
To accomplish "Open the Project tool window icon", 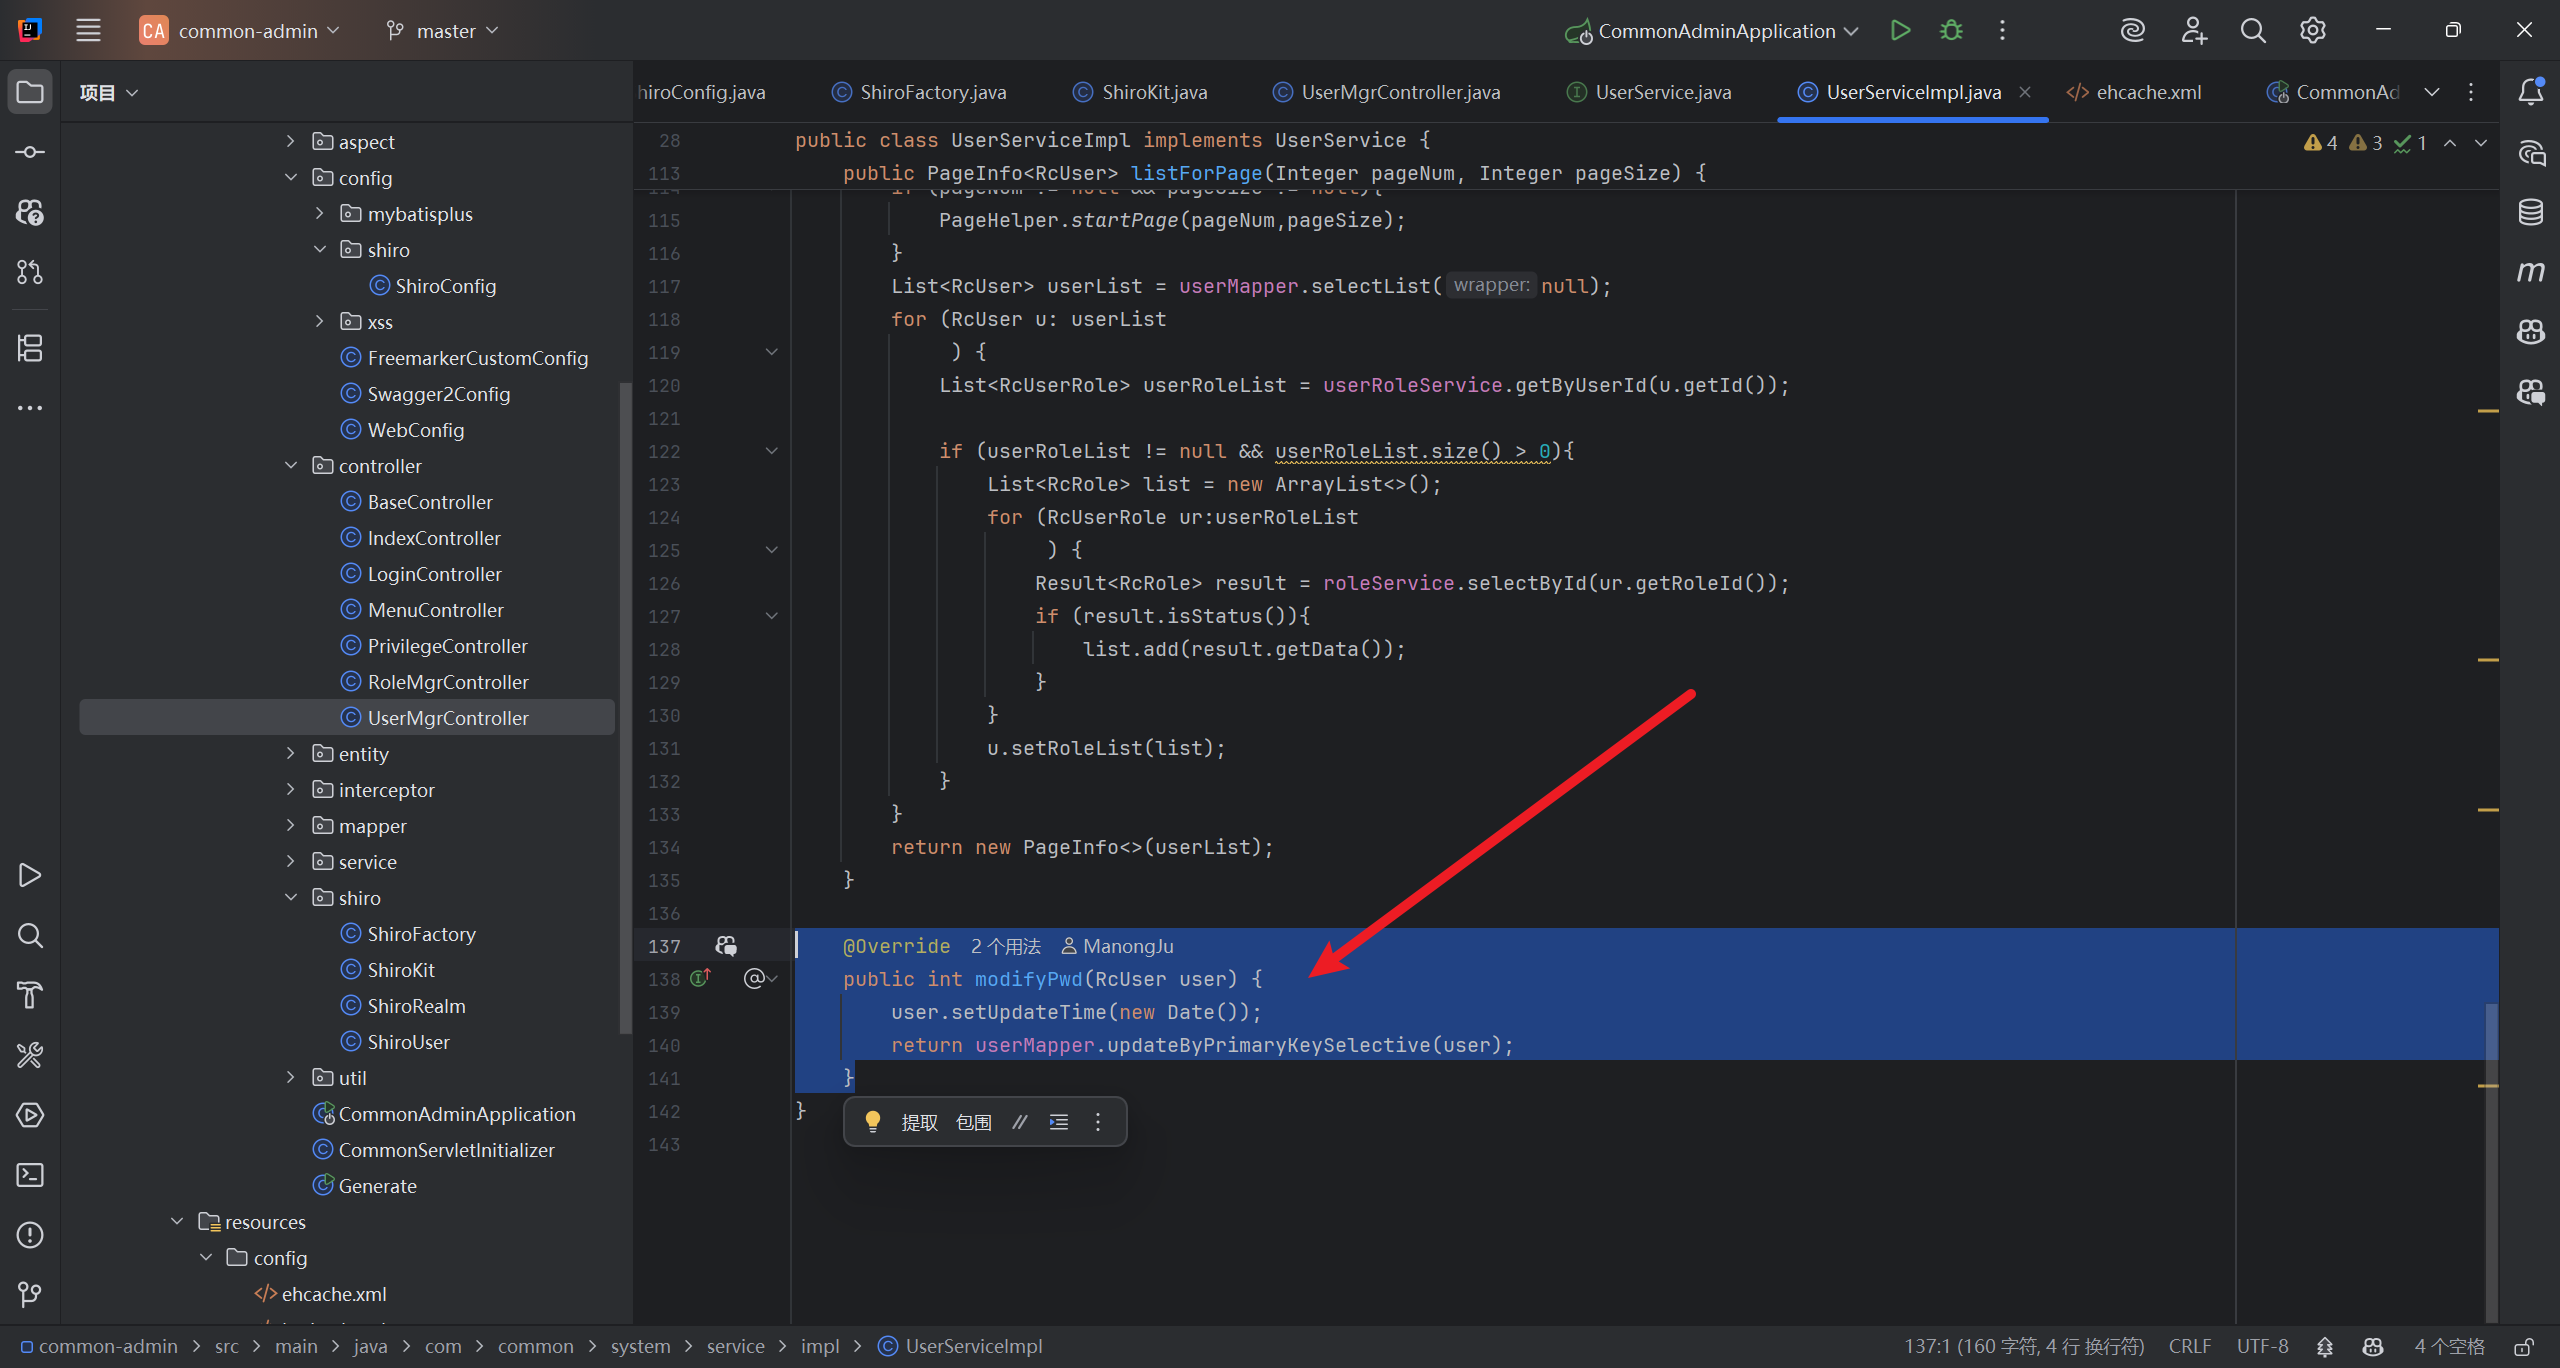I will point(30,92).
